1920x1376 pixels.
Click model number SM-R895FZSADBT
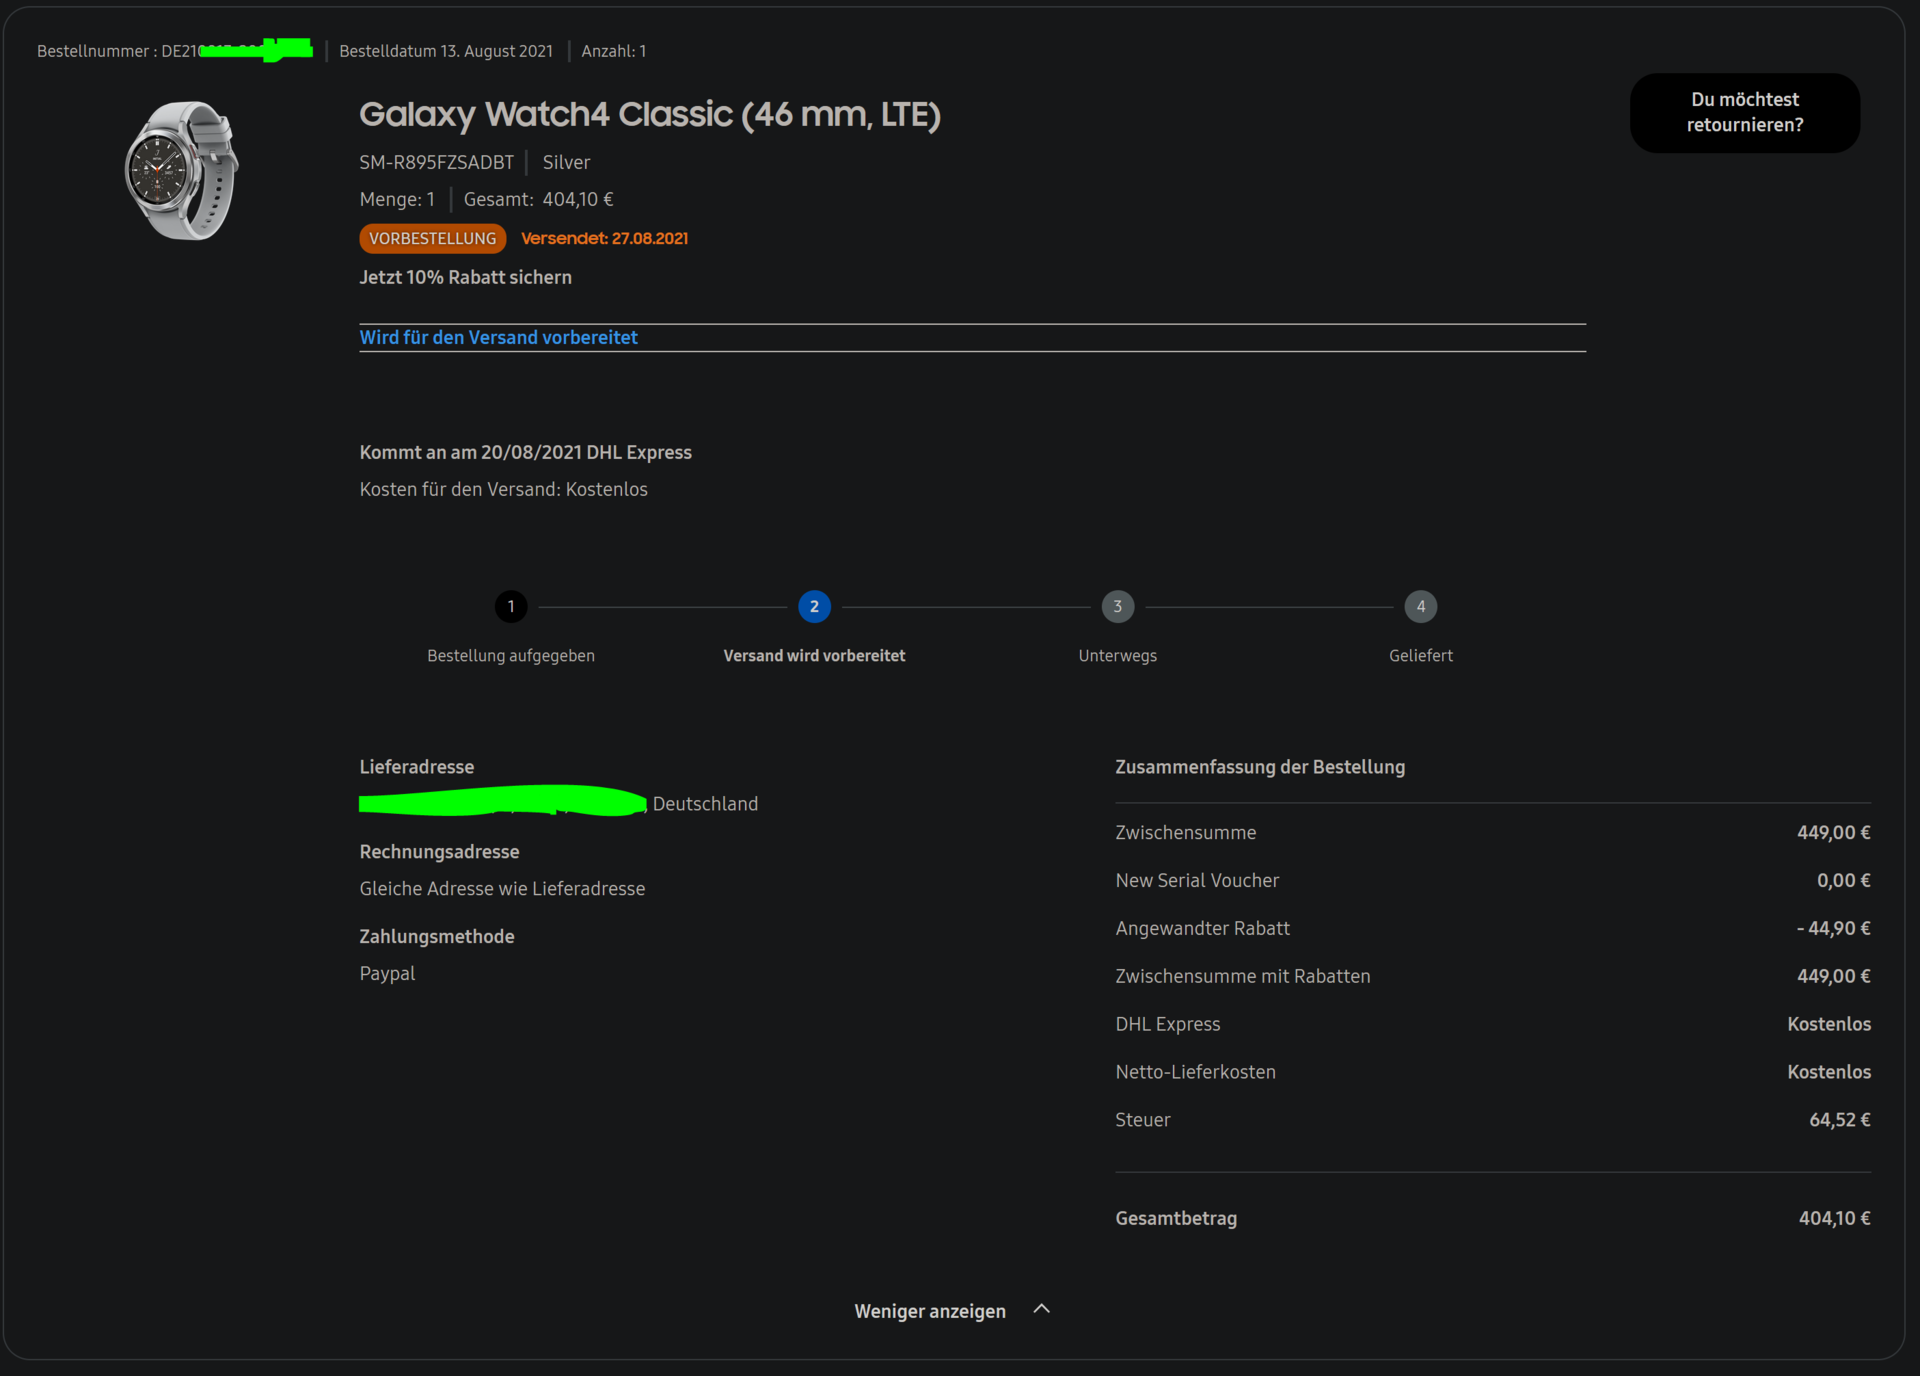(x=437, y=162)
